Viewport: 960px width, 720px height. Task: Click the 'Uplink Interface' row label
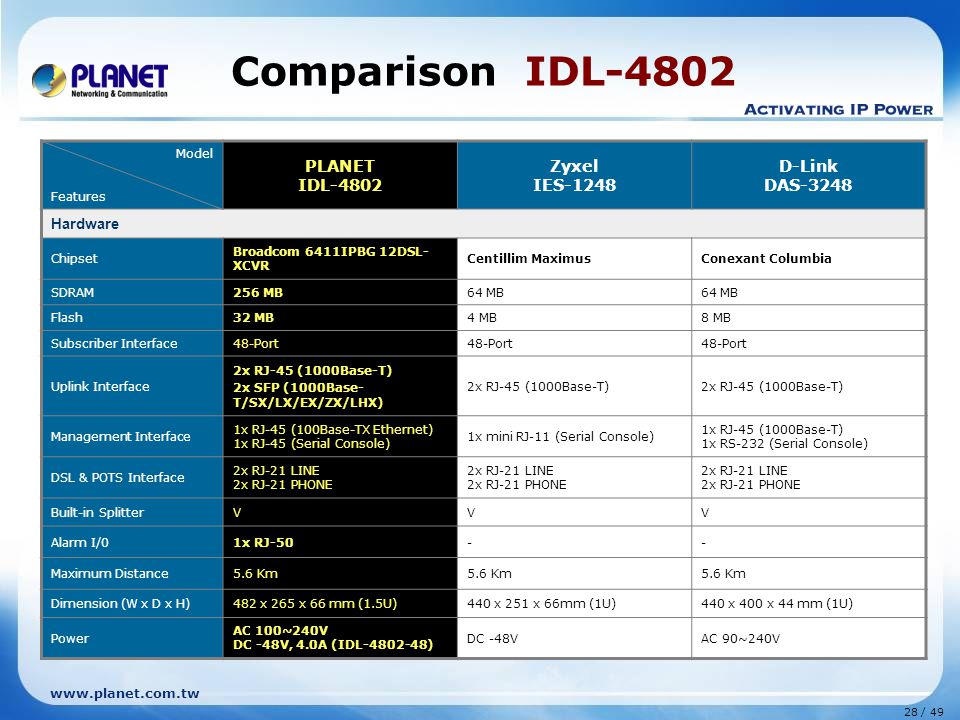100,386
